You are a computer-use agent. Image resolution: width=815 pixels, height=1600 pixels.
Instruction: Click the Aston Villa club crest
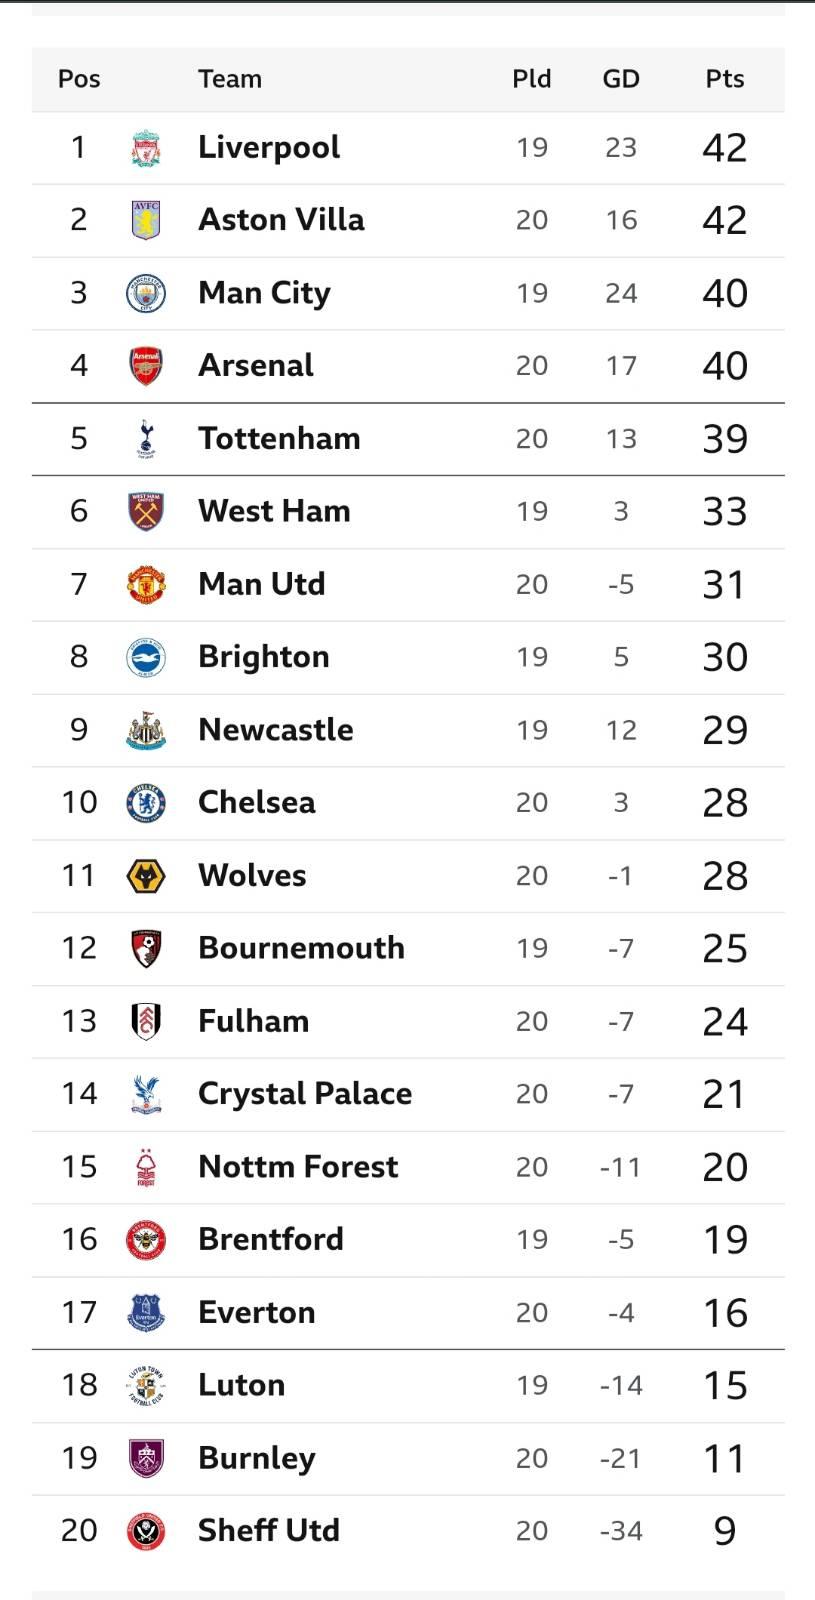point(146,220)
